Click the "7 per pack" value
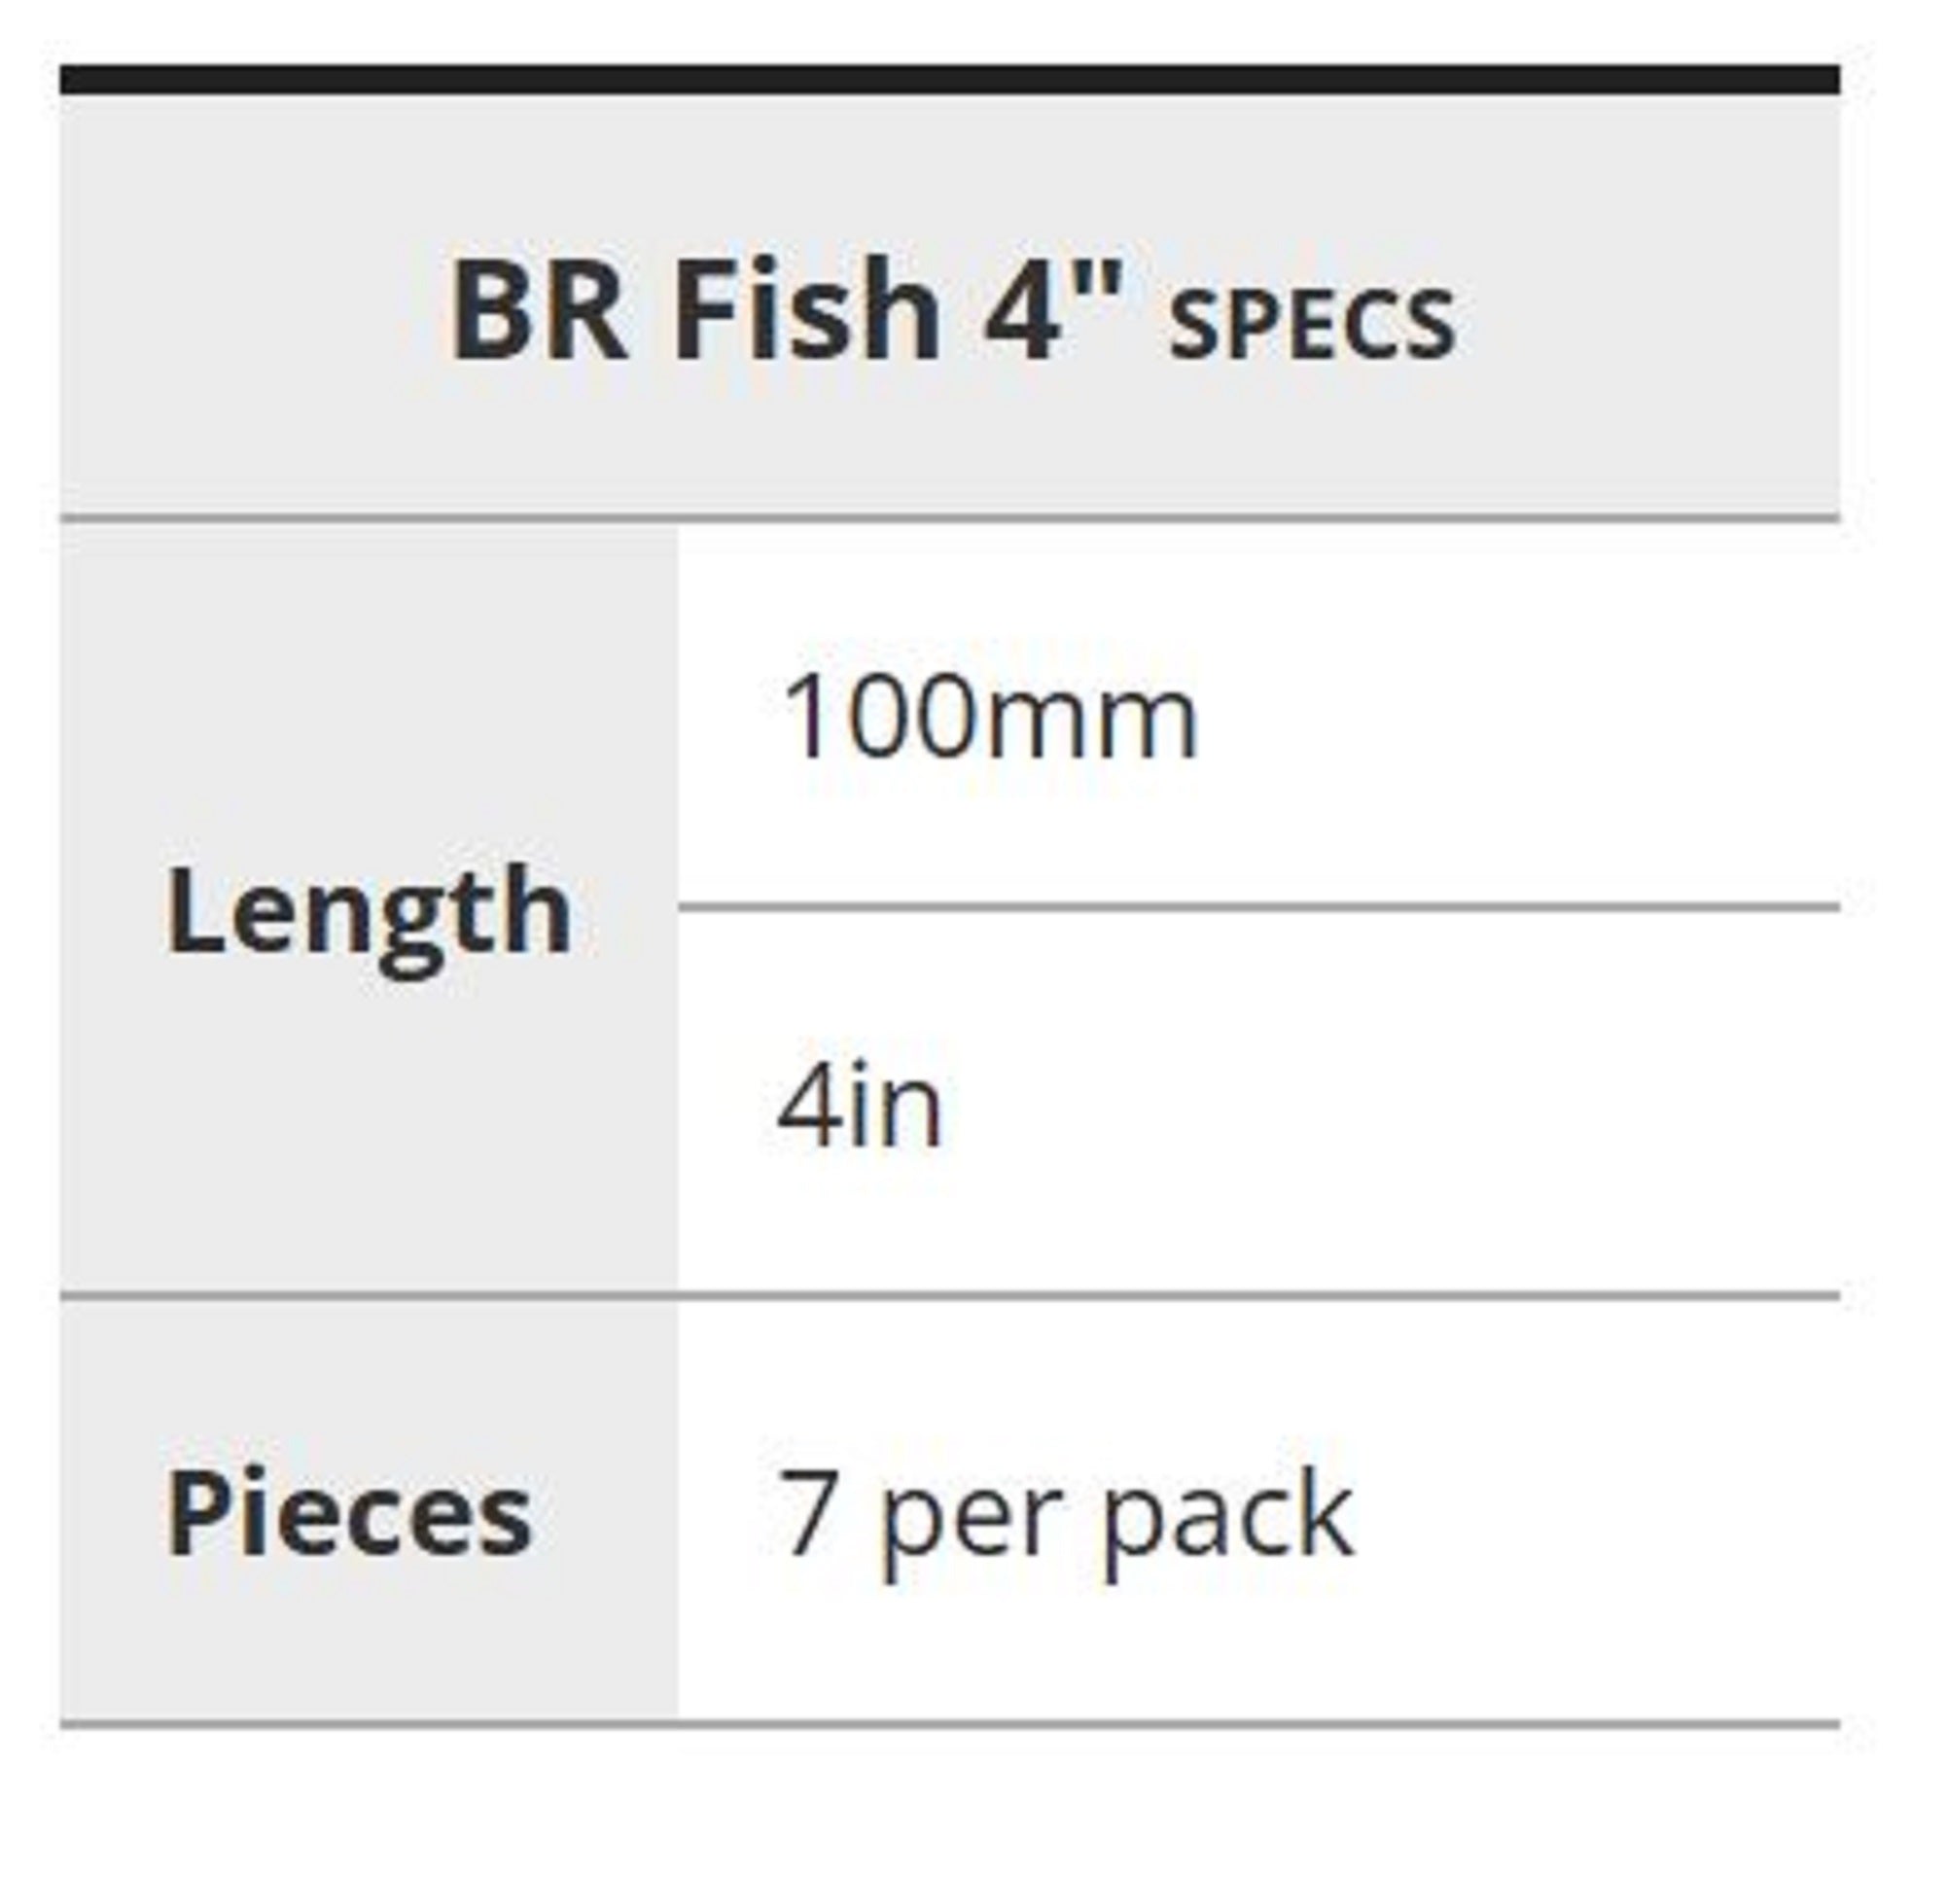 click(1066, 1514)
